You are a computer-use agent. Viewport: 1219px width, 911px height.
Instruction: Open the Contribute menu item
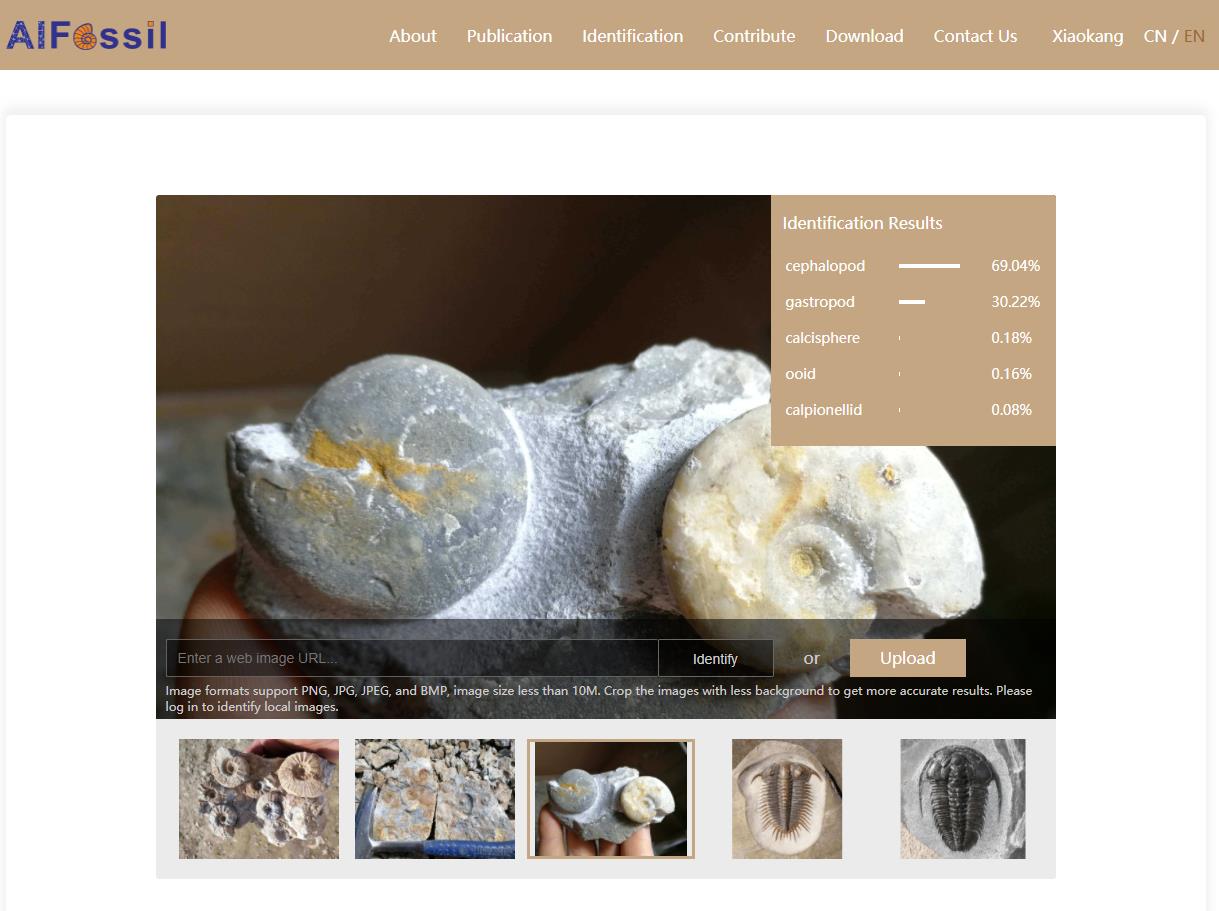(x=754, y=36)
